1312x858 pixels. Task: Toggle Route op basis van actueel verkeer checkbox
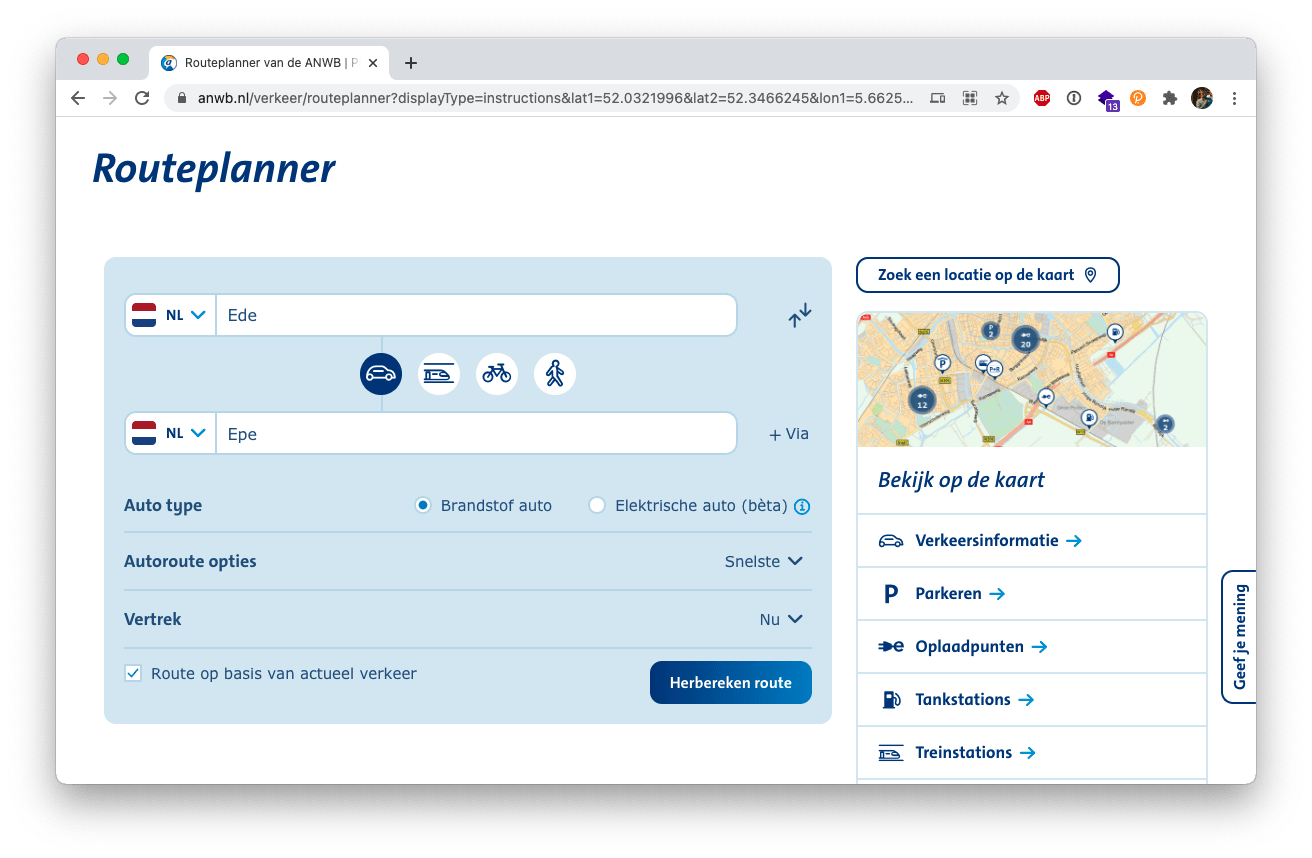[133, 674]
